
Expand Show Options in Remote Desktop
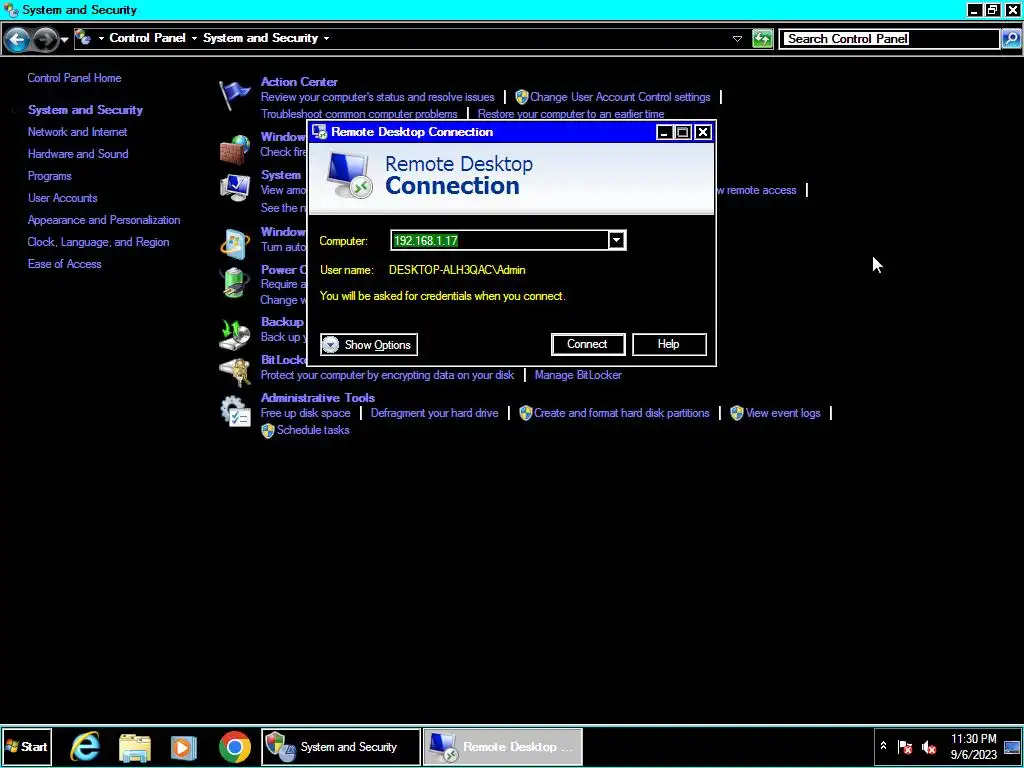[369, 344]
